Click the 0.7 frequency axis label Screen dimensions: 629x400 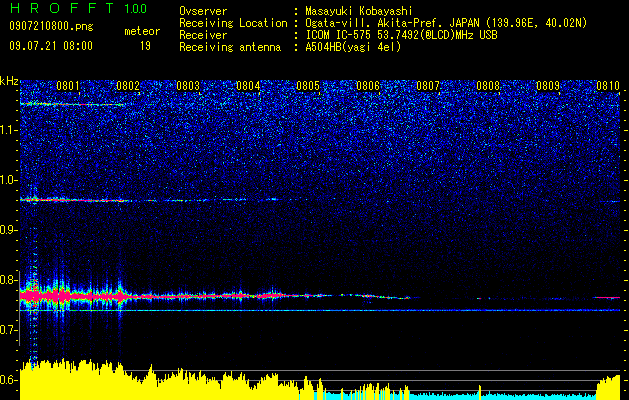8,330
